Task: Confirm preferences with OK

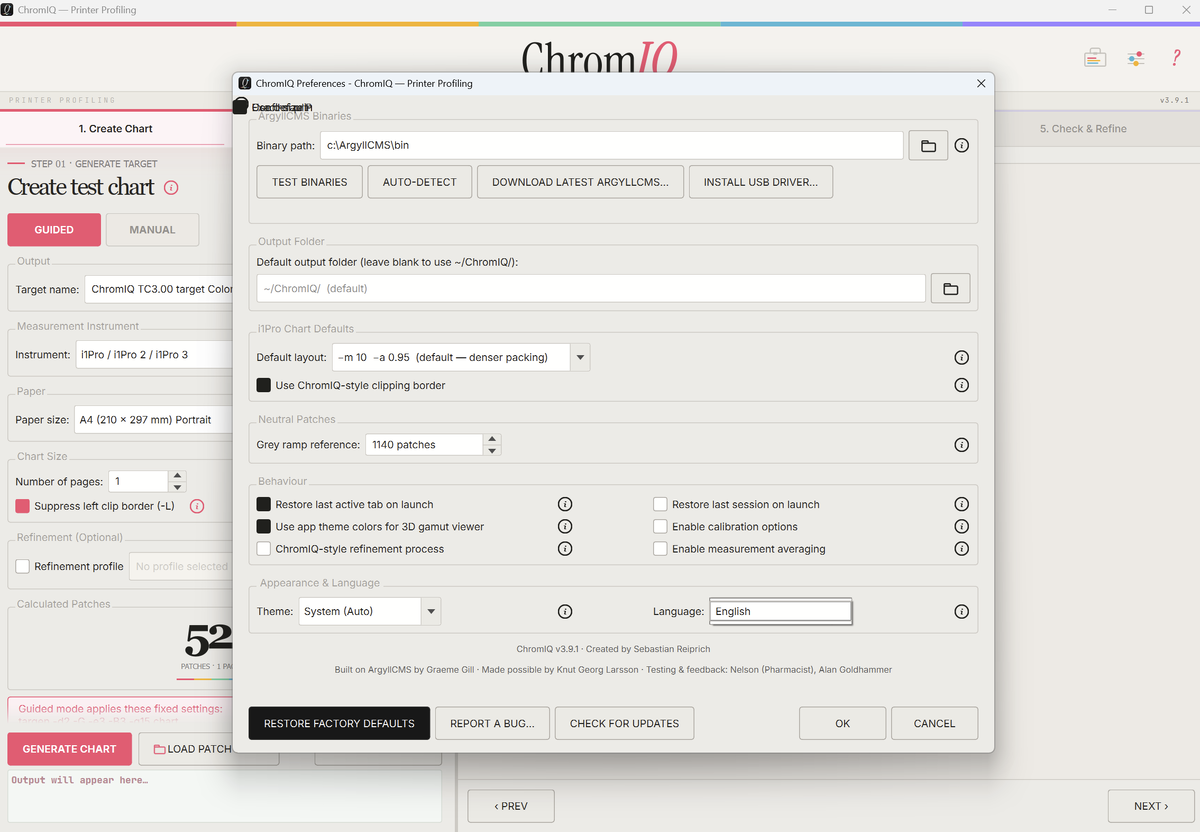Action: [x=842, y=723]
